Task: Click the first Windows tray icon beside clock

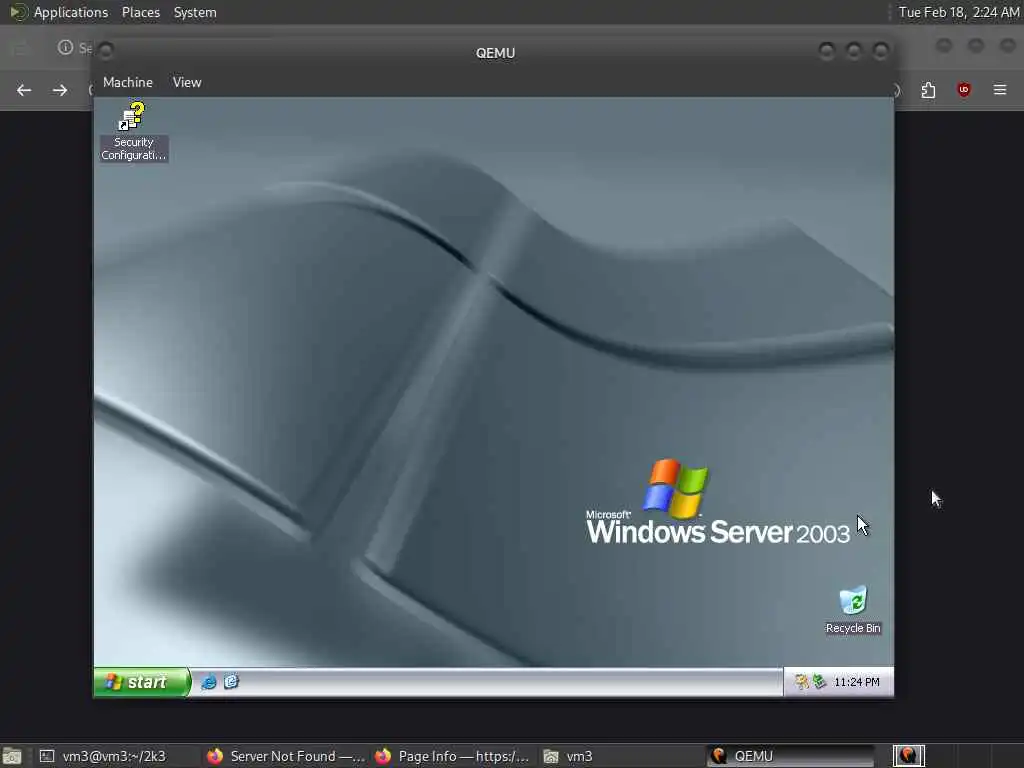Action: [x=801, y=682]
